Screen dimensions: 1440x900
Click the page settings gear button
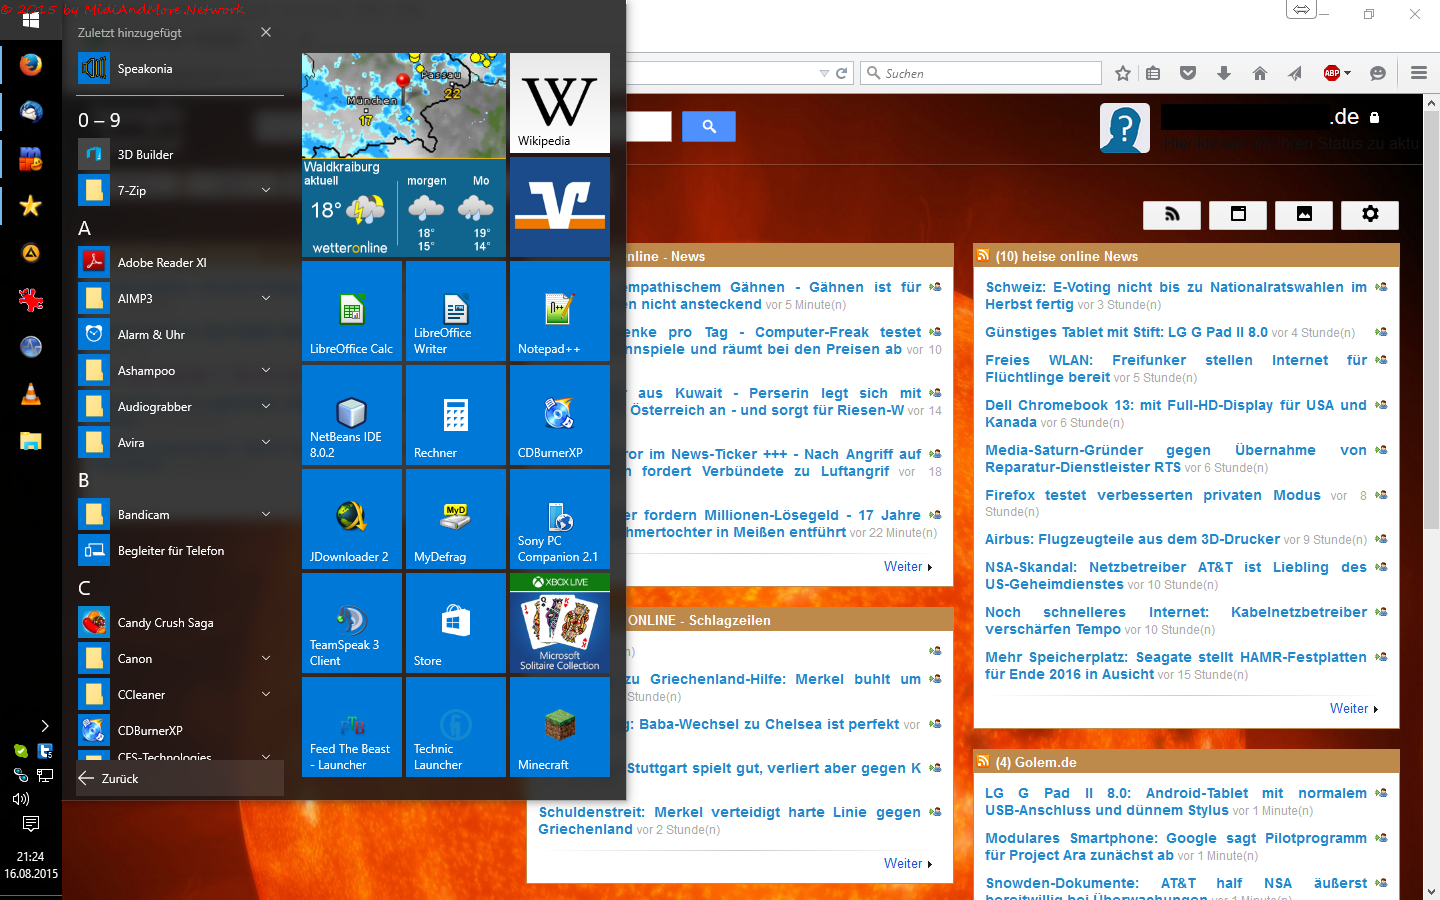tap(1369, 214)
